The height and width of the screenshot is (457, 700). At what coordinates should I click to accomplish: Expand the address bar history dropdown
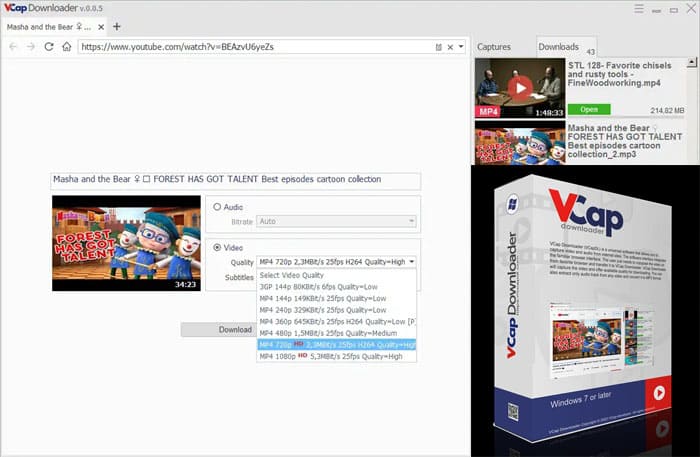[x=461, y=46]
